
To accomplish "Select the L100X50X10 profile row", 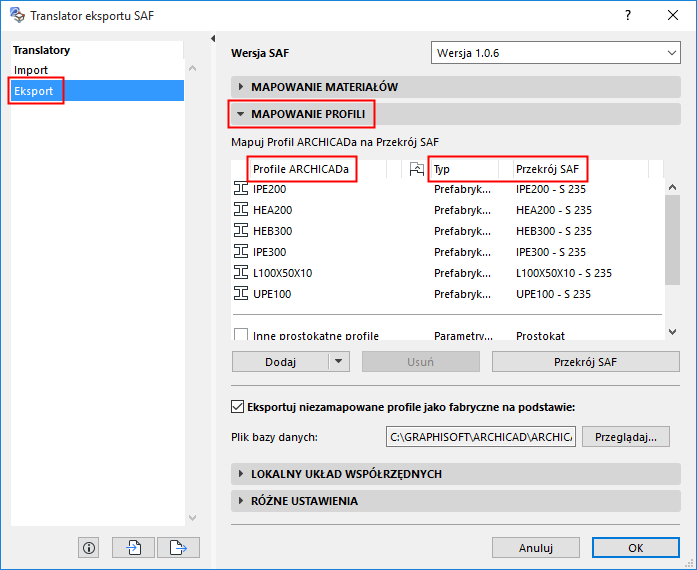I will 448,273.
